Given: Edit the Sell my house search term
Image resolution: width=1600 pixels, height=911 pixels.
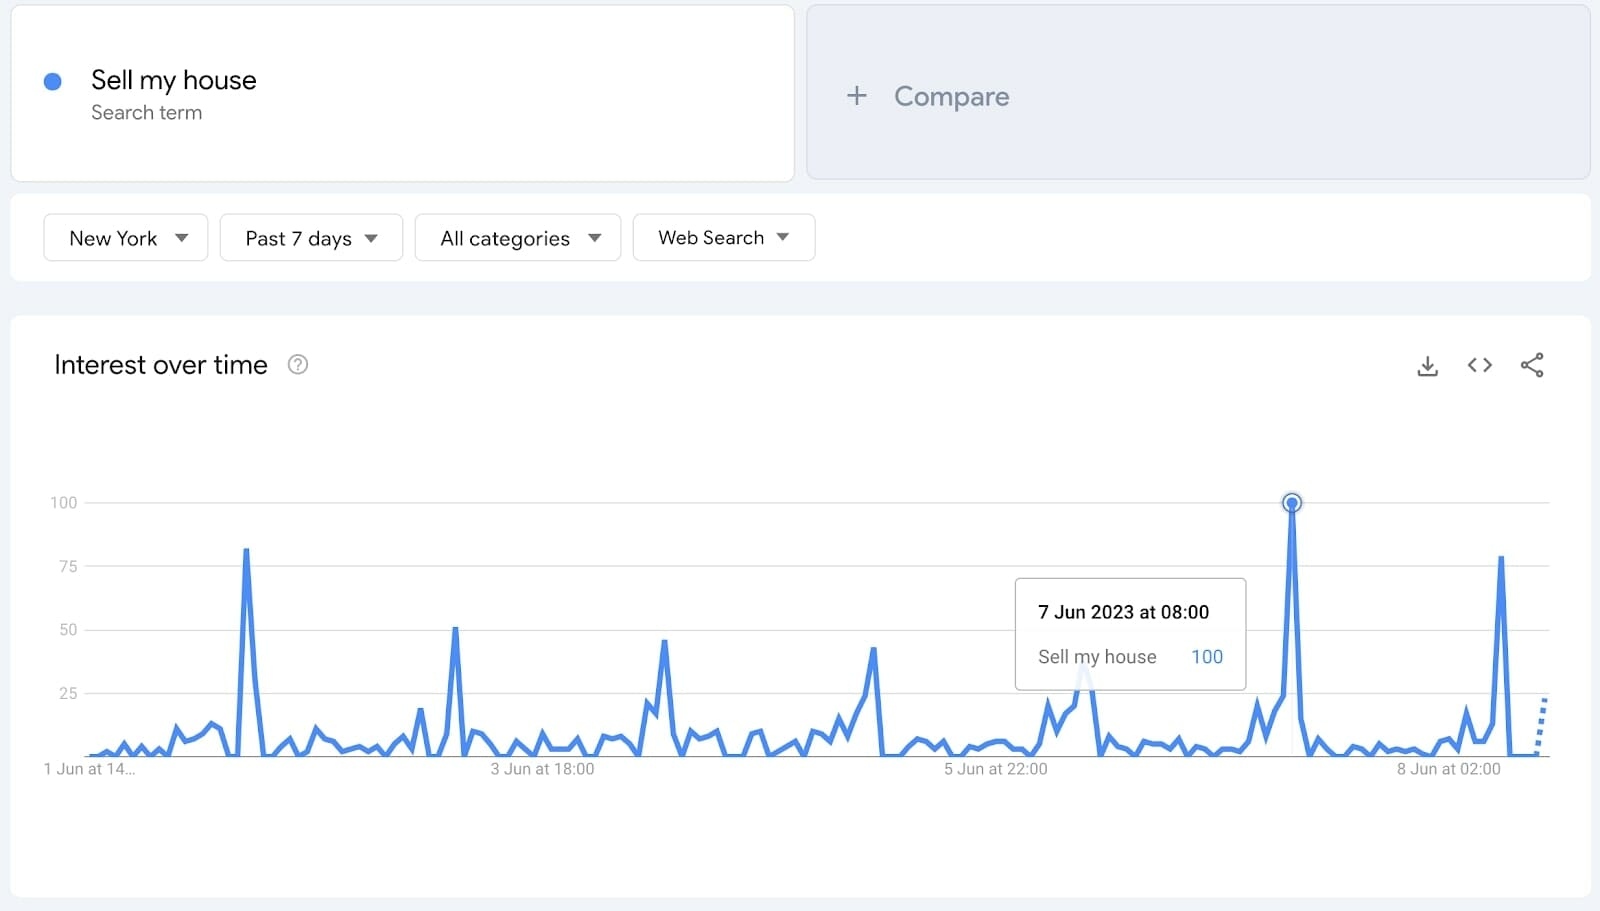Looking at the screenshot, I should [174, 80].
